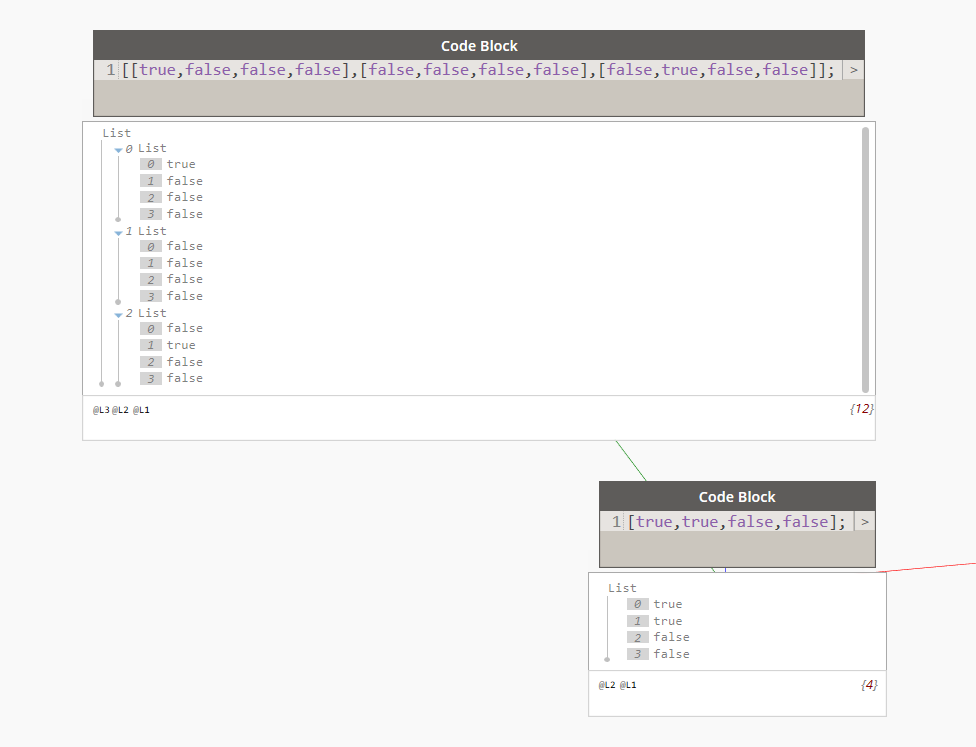Click output port arrow of top Code Block

pyautogui.click(x=853, y=70)
